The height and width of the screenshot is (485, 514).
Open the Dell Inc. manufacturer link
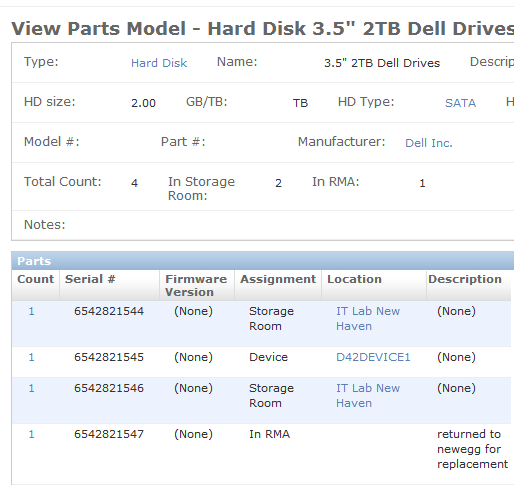pyautogui.click(x=429, y=143)
